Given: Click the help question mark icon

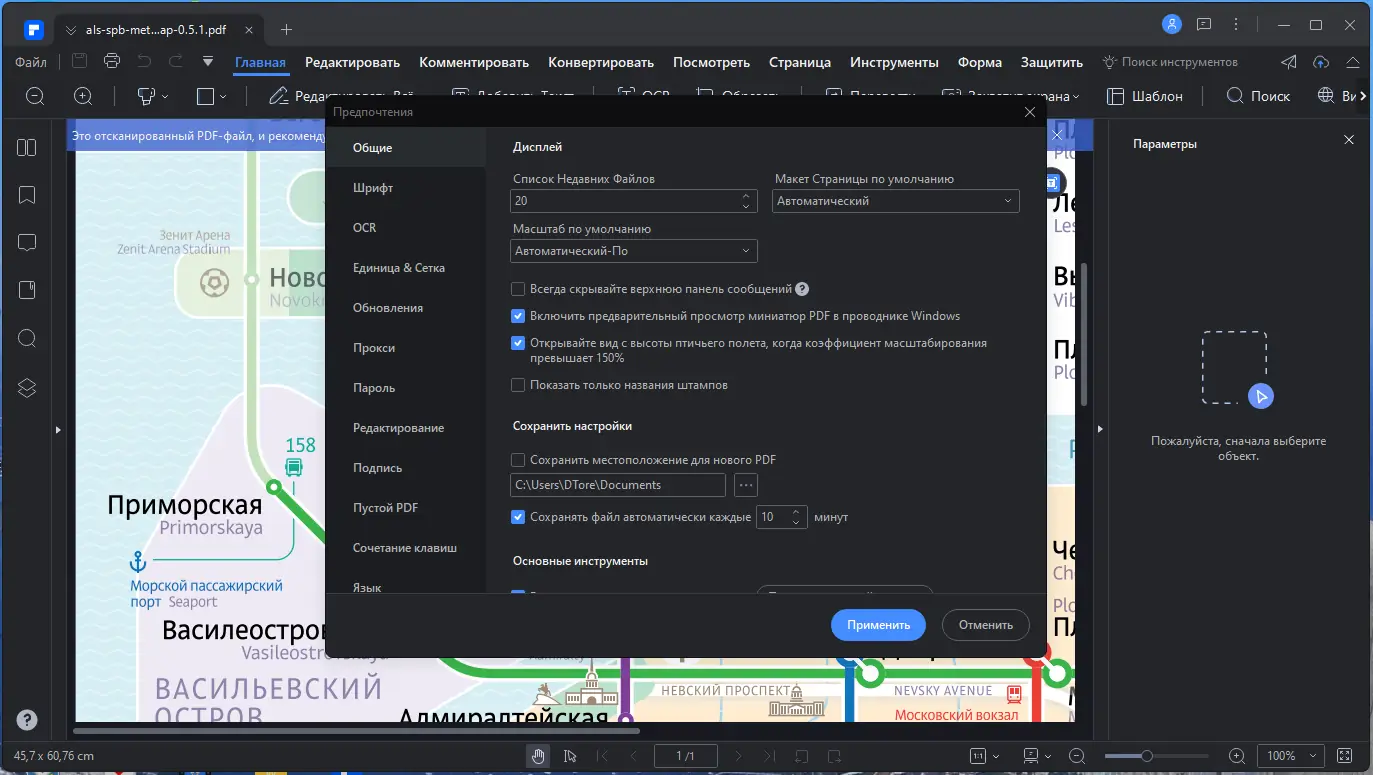Looking at the screenshot, I should click(x=27, y=720).
